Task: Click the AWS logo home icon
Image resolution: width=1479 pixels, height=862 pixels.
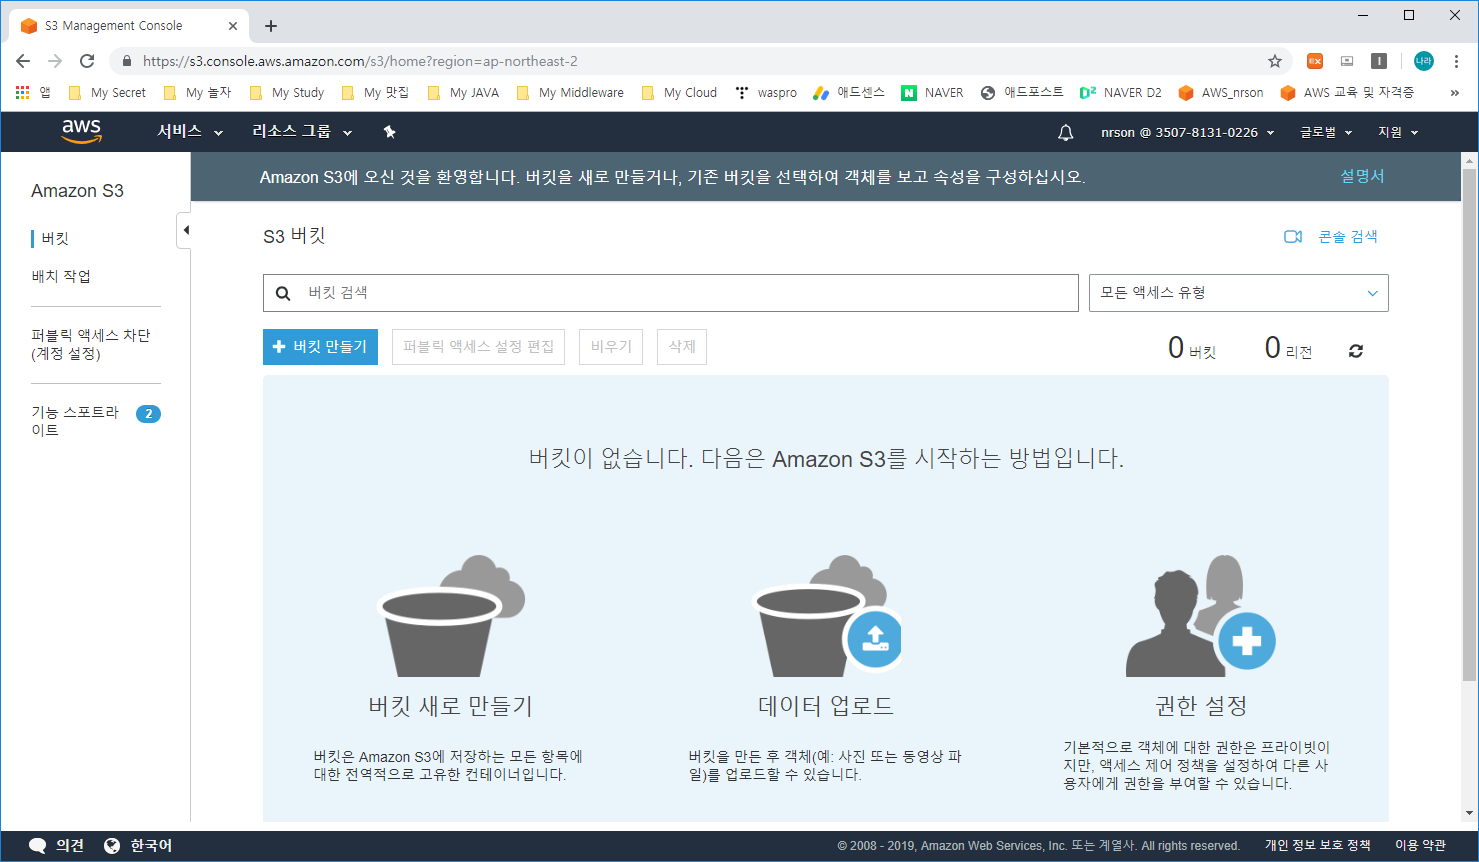Action: [81, 131]
